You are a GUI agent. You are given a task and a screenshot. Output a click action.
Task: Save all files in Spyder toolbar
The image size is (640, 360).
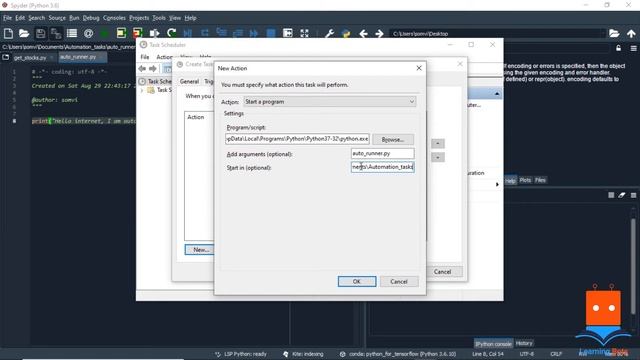(x=56, y=33)
